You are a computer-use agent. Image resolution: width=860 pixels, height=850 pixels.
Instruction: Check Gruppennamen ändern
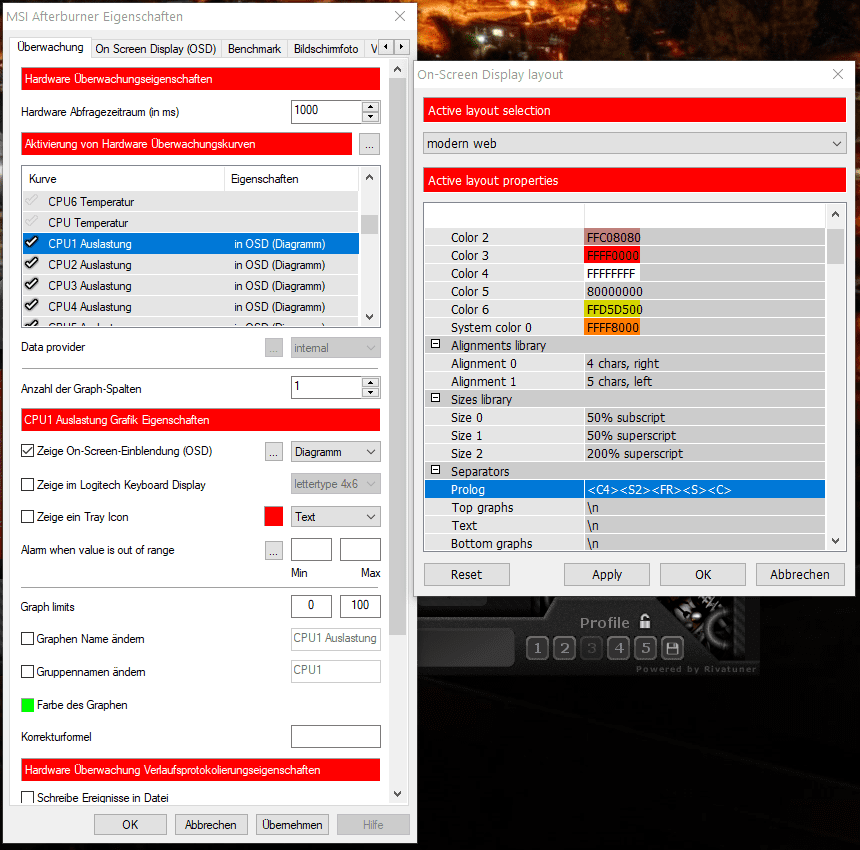pos(27,672)
